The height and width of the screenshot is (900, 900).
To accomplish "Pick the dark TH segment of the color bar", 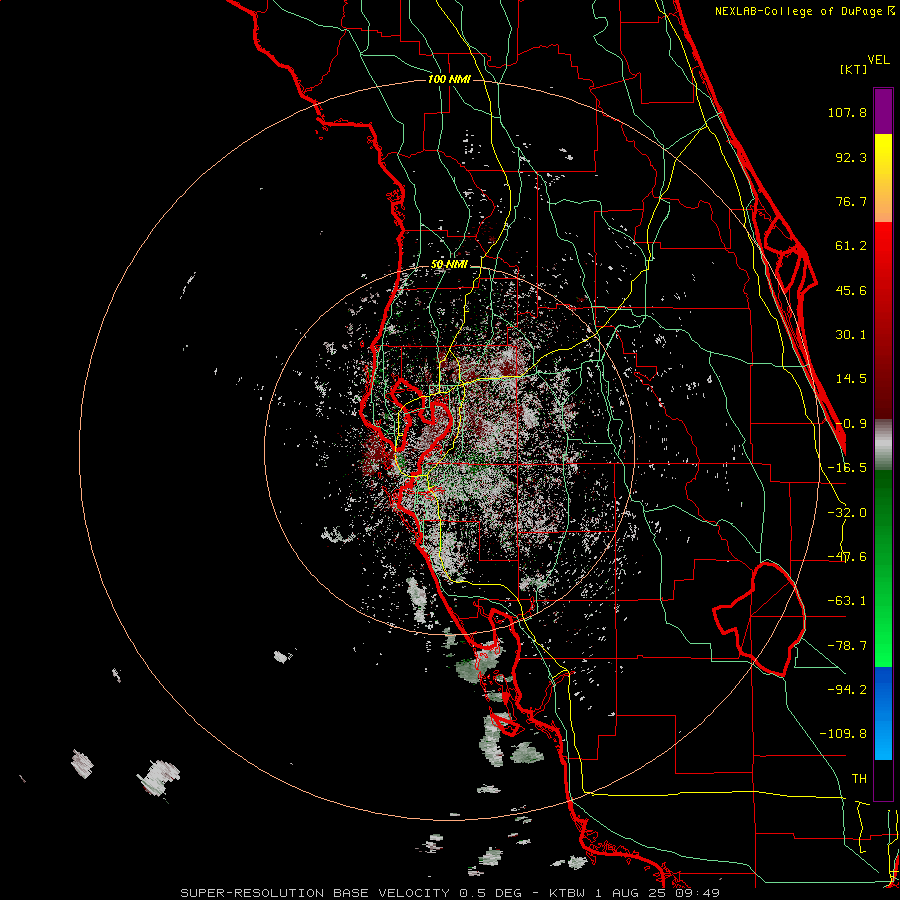I will coord(883,779).
